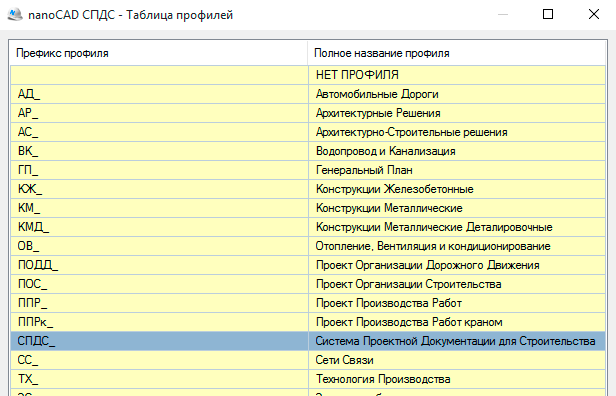
Task: Click the Архитектурные Решения cell
Action: (x=457, y=113)
